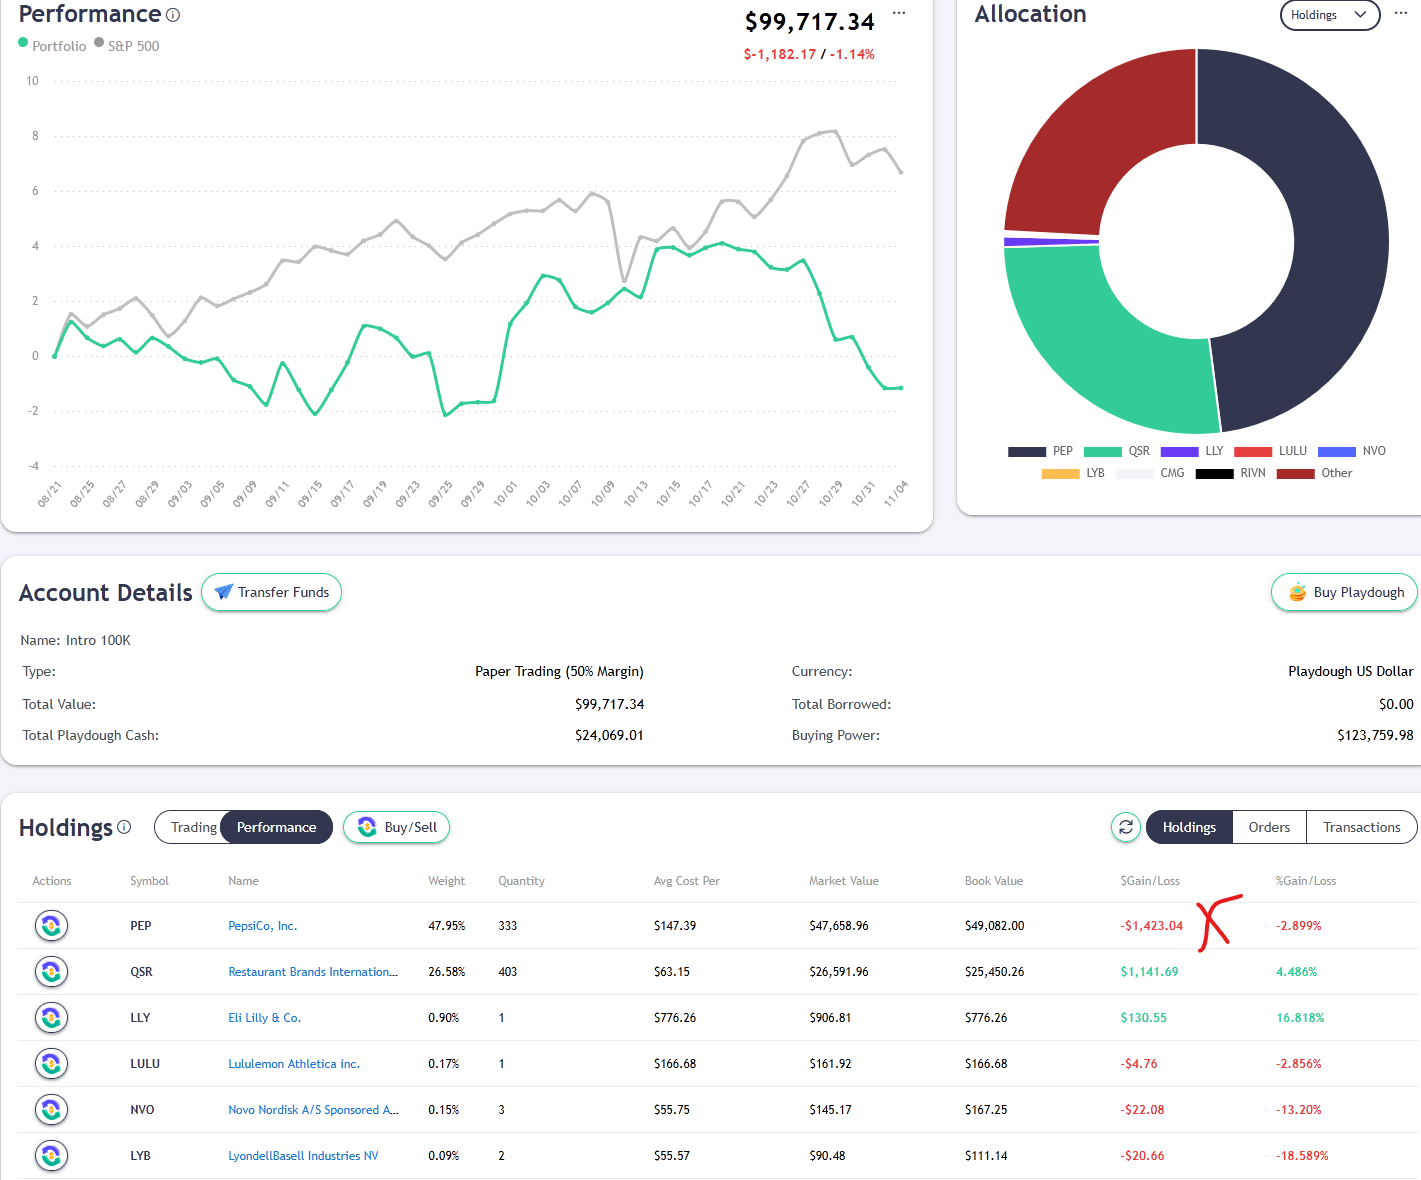Sort holdings by the %Gain/Loss column header

[1306, 881]
